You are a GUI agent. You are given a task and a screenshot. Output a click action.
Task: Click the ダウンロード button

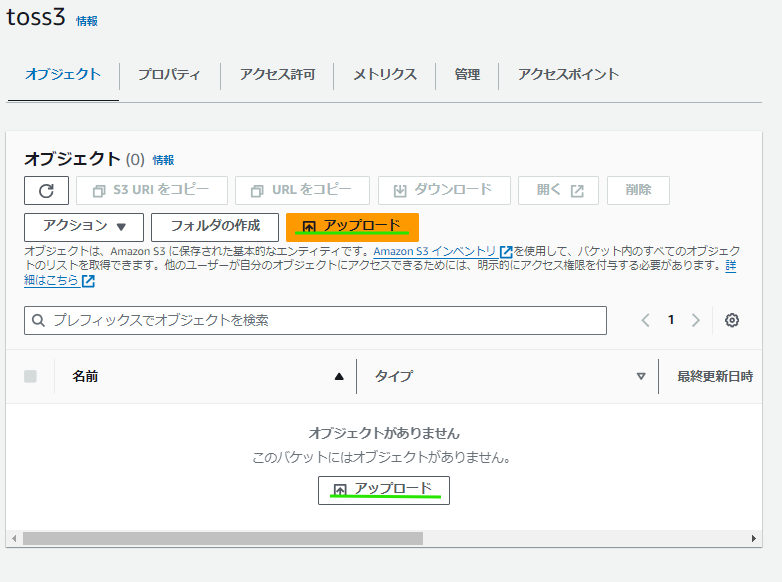point(444,191)
